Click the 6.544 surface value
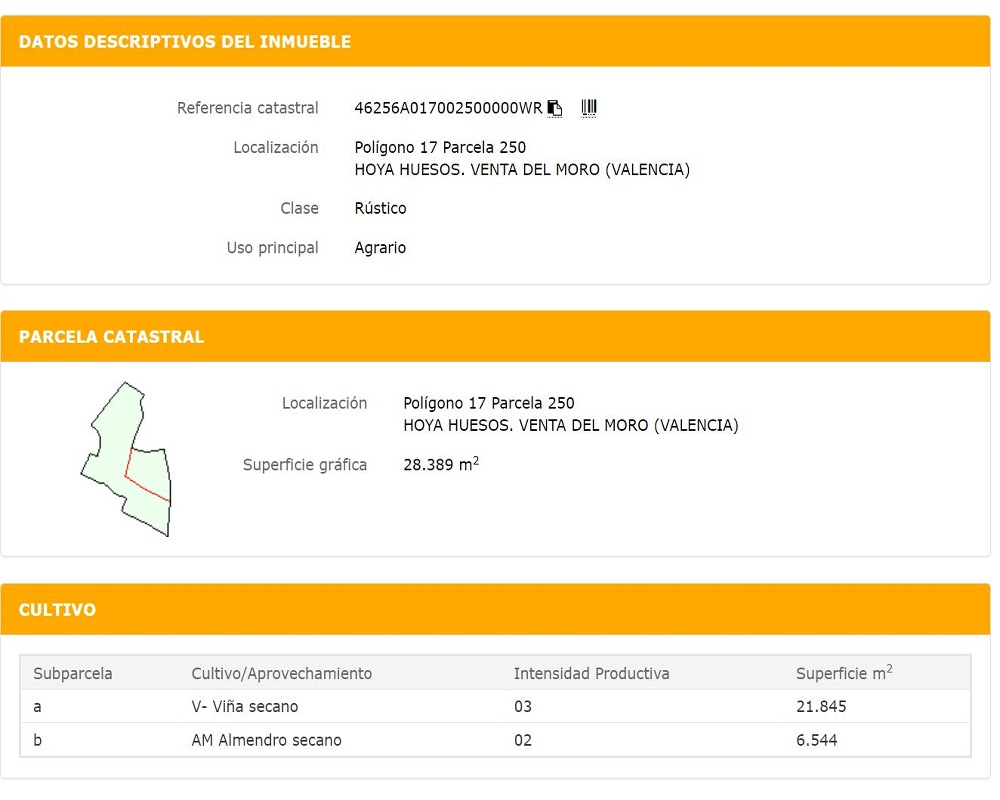Viewport: 1000px width, 800px height. [x=816, y=741]
